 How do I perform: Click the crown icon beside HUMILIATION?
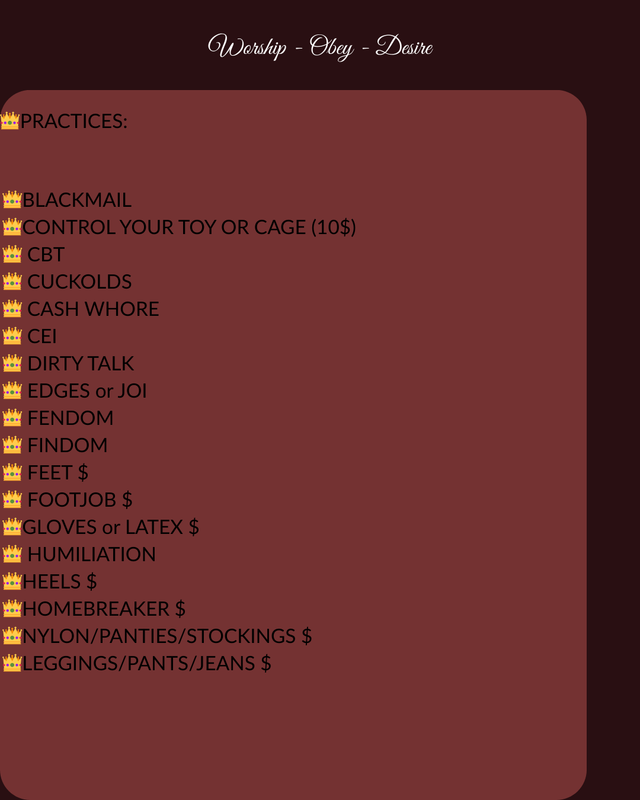12,554
